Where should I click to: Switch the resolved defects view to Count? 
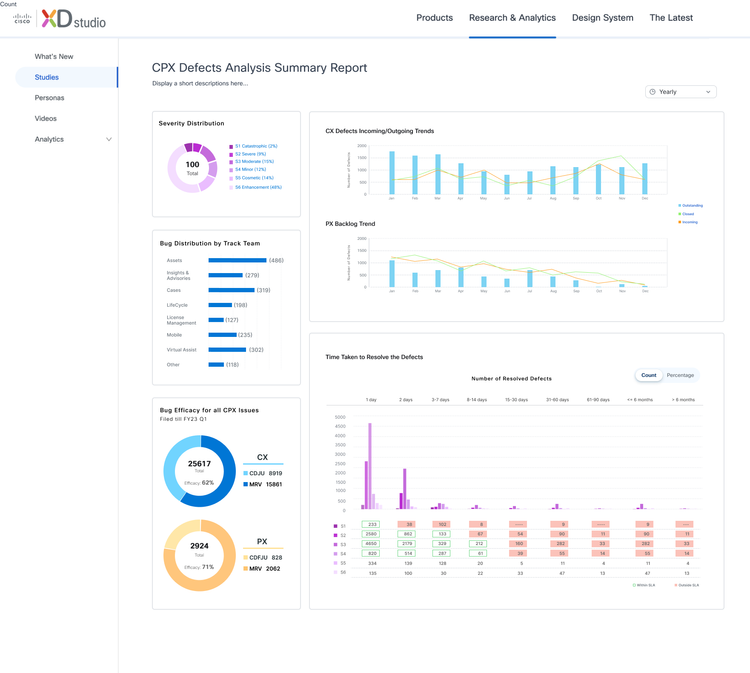click(649, 375)
